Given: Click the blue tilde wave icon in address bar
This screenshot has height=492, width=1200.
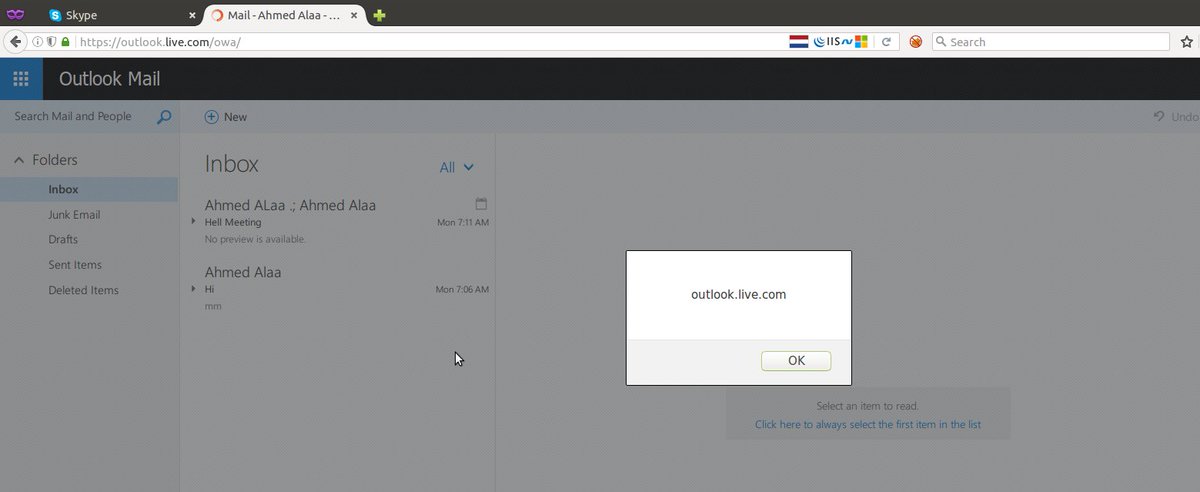Looking at the screenshot, I should click(x=846, y=42).
